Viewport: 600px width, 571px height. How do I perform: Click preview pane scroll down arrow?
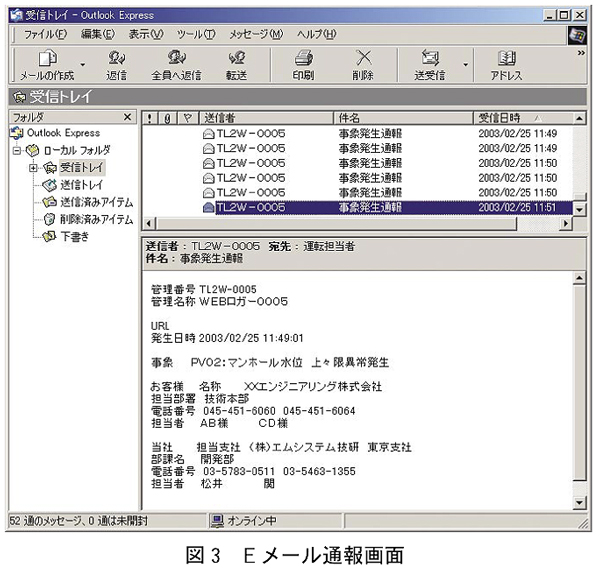pyautogui.click(x=580, y=503)
